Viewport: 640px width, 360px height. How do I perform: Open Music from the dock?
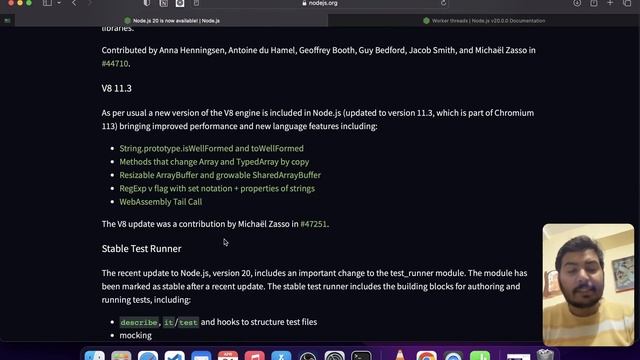255,356
